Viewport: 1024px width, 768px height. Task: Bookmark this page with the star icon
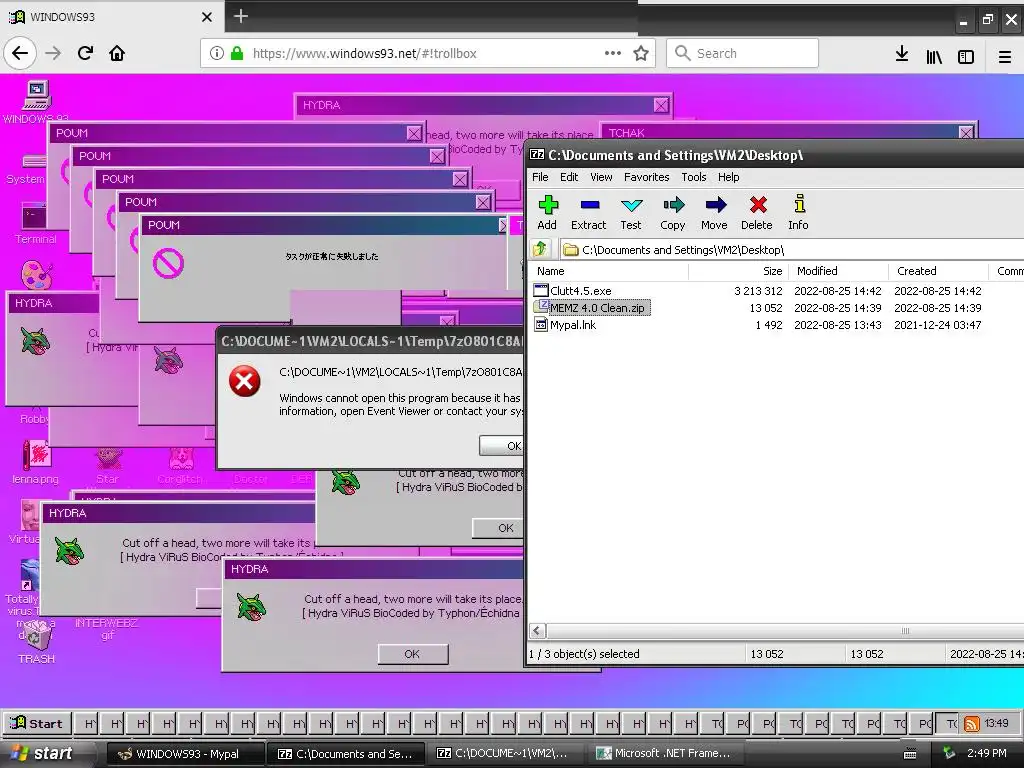point(641,54)
